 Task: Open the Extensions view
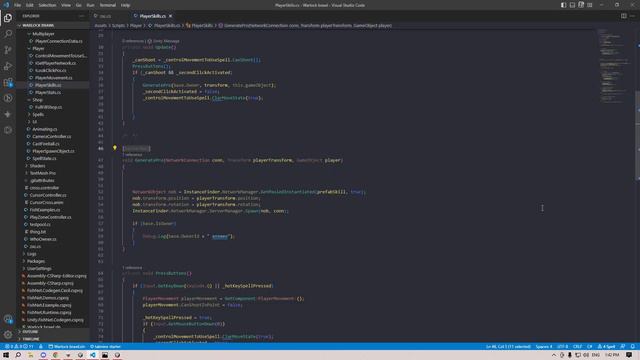point(8,82)
